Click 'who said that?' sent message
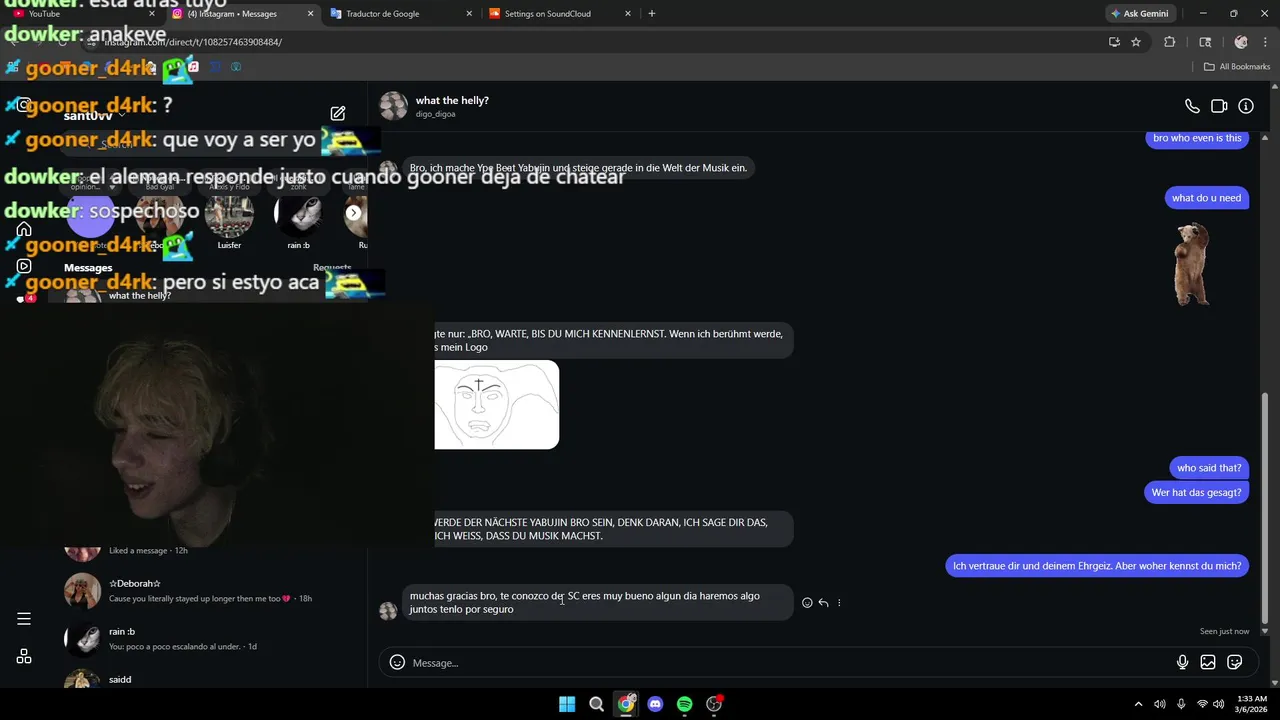Viewport: 1280px width, 720px height. tap(1209, 468)
